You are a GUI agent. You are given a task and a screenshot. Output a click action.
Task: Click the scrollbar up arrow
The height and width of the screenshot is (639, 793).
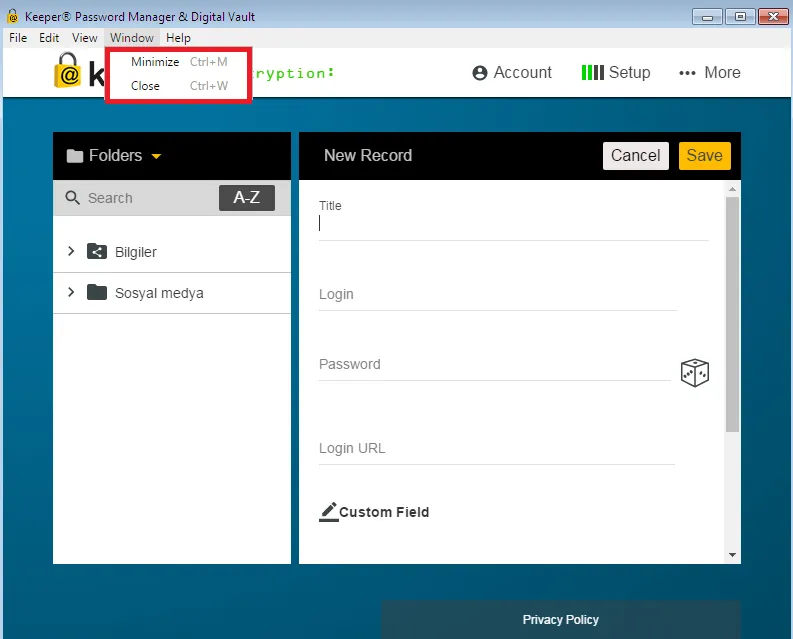pos(732,189)
